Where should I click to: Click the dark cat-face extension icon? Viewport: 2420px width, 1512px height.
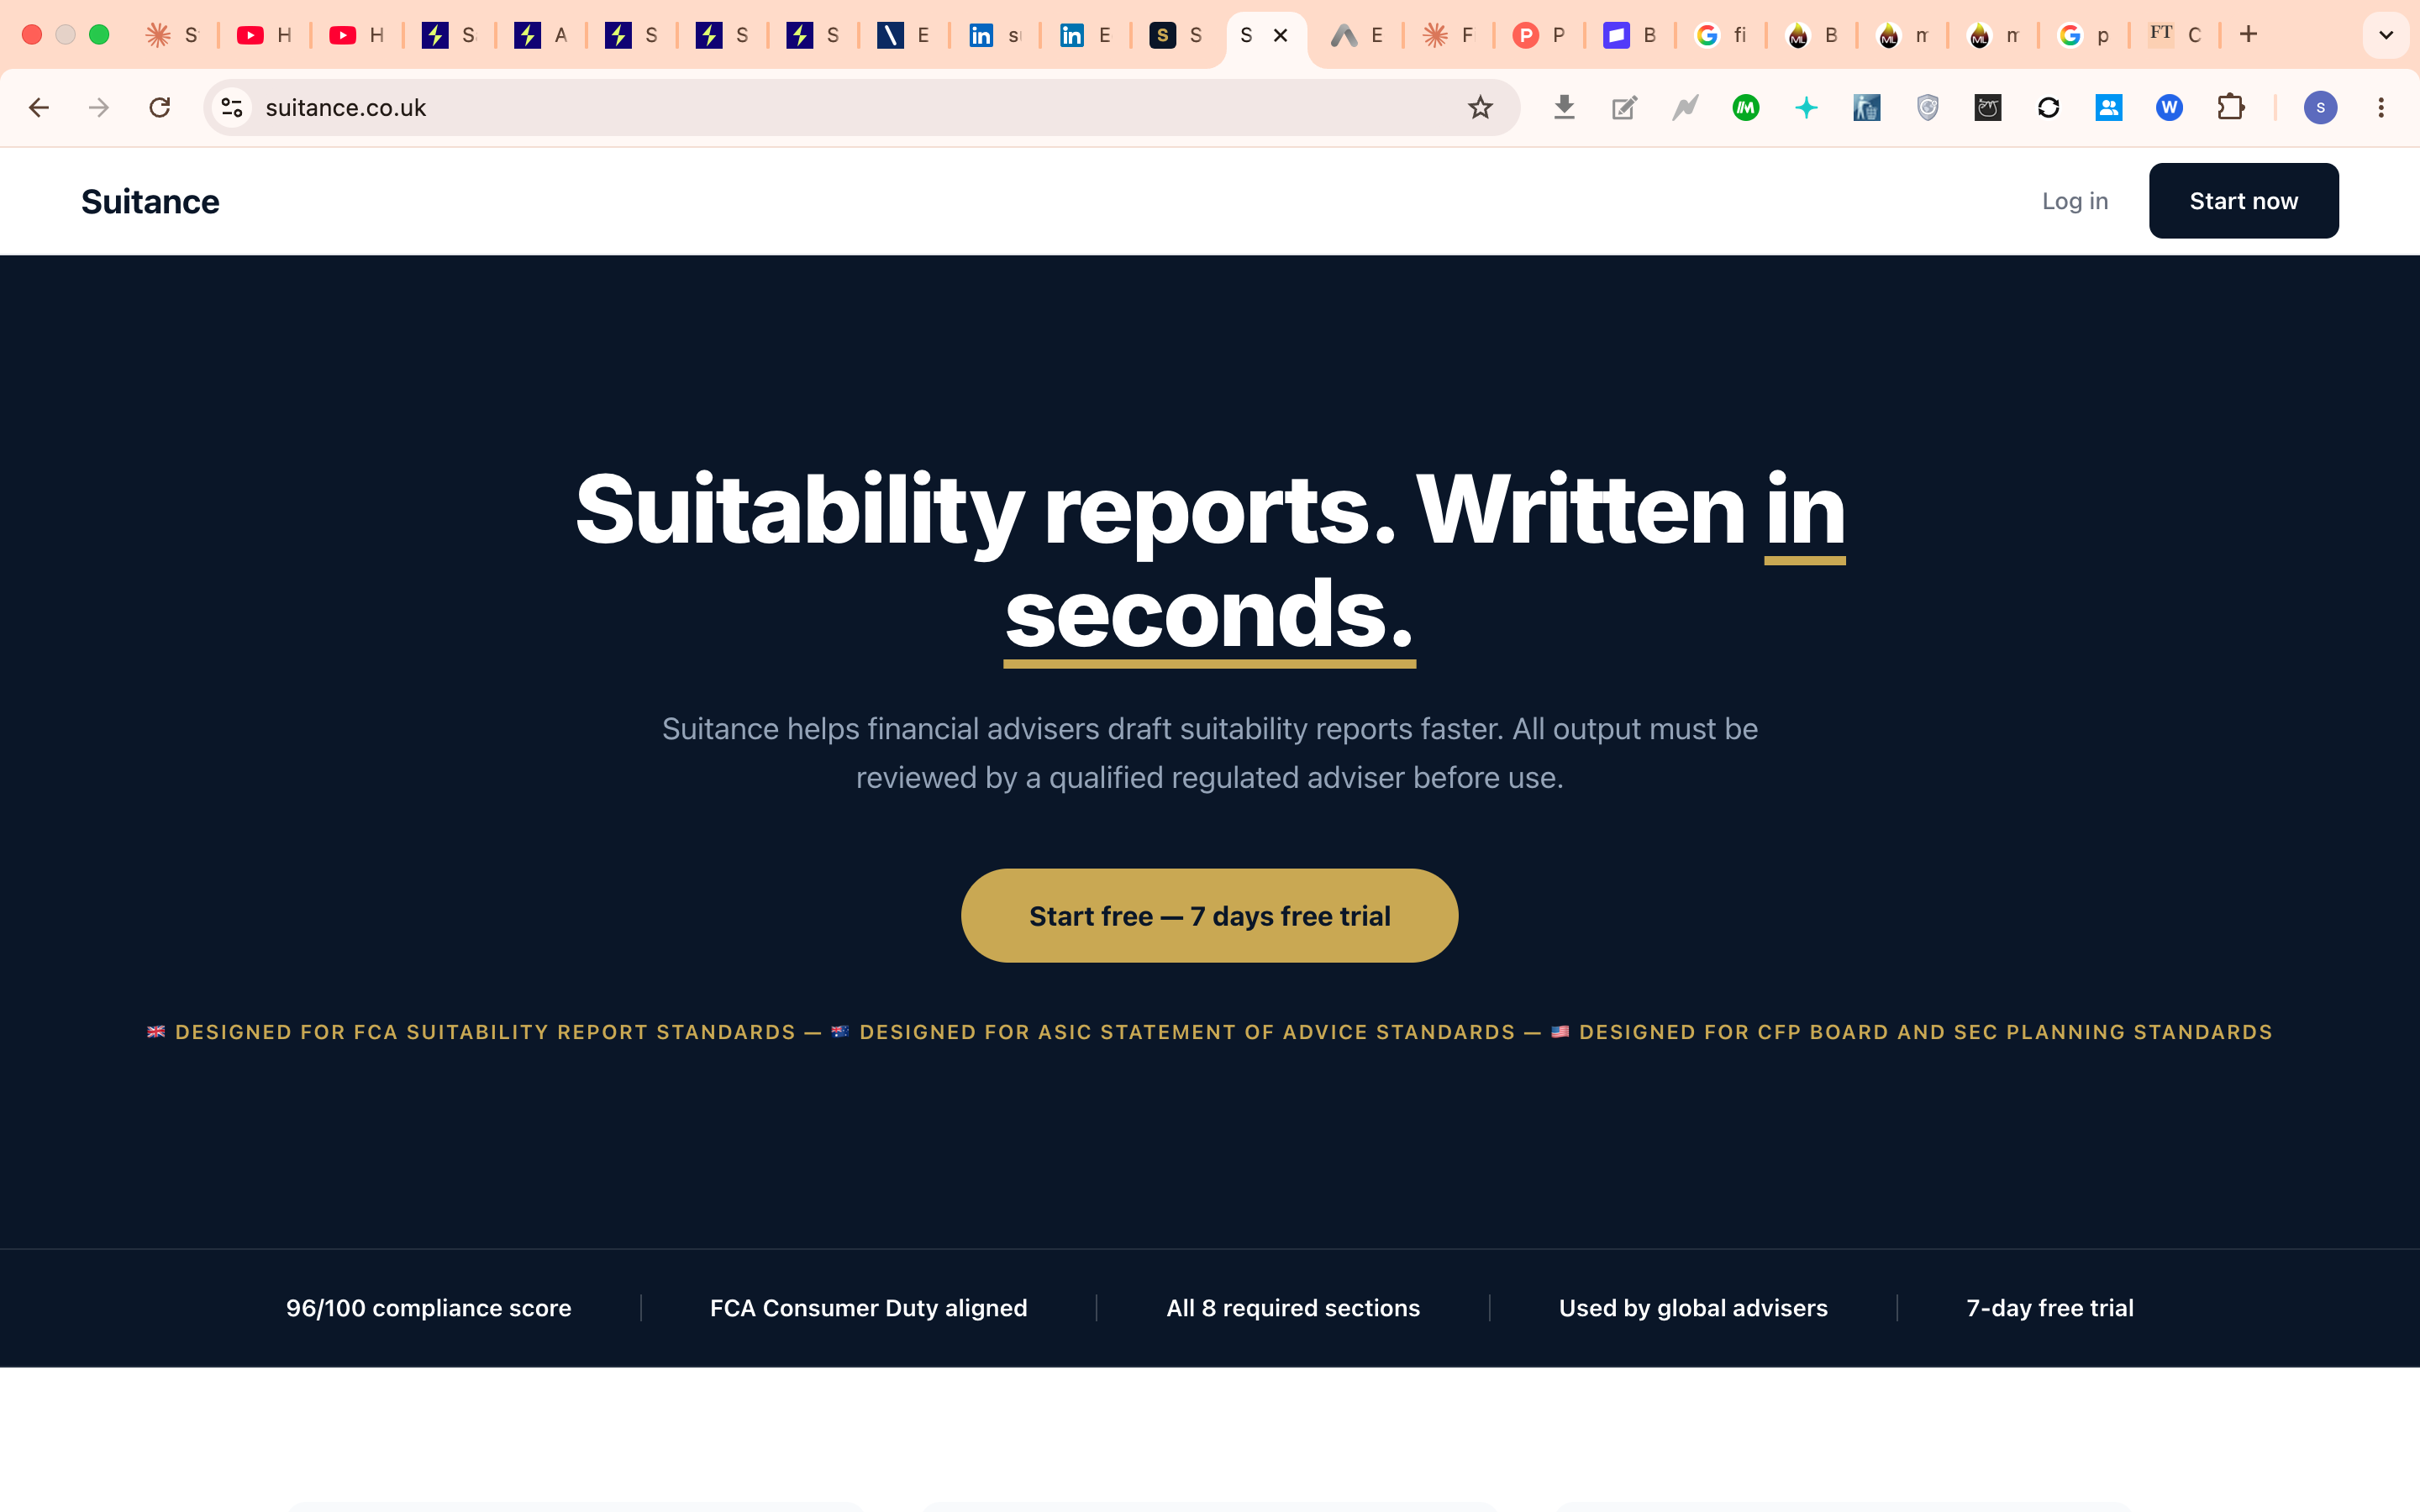pos(1988,107)
